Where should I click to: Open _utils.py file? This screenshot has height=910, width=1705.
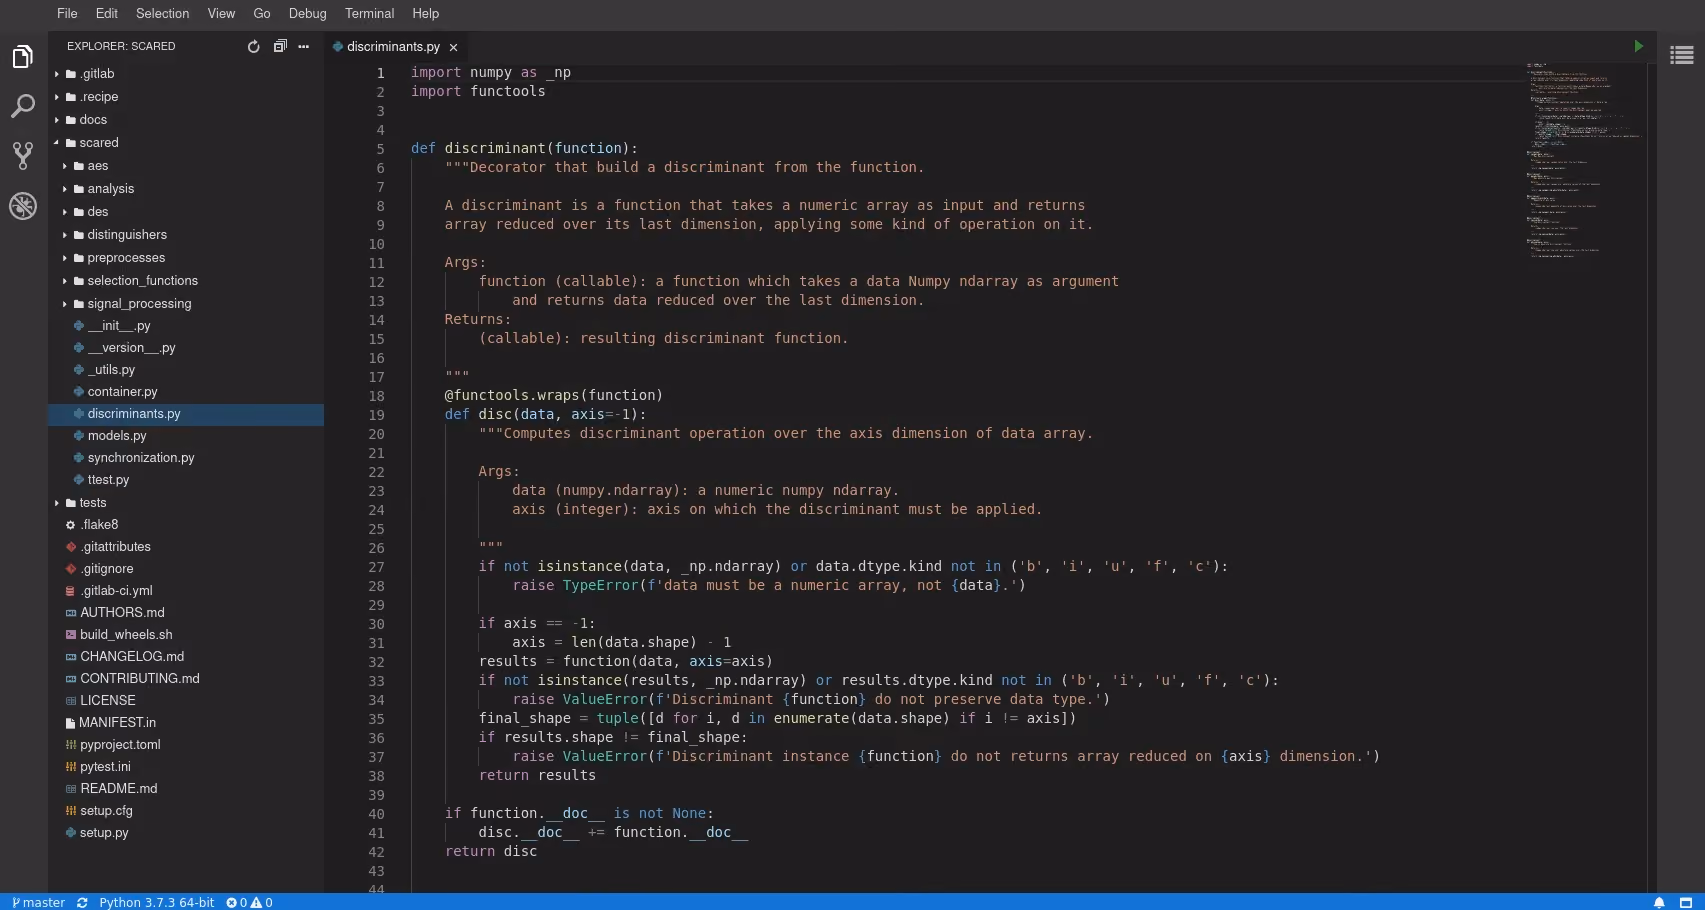[186, 370]
